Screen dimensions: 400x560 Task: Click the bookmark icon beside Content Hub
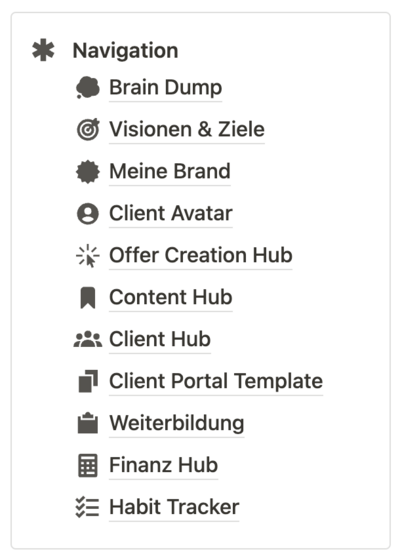tap(88, 298)
